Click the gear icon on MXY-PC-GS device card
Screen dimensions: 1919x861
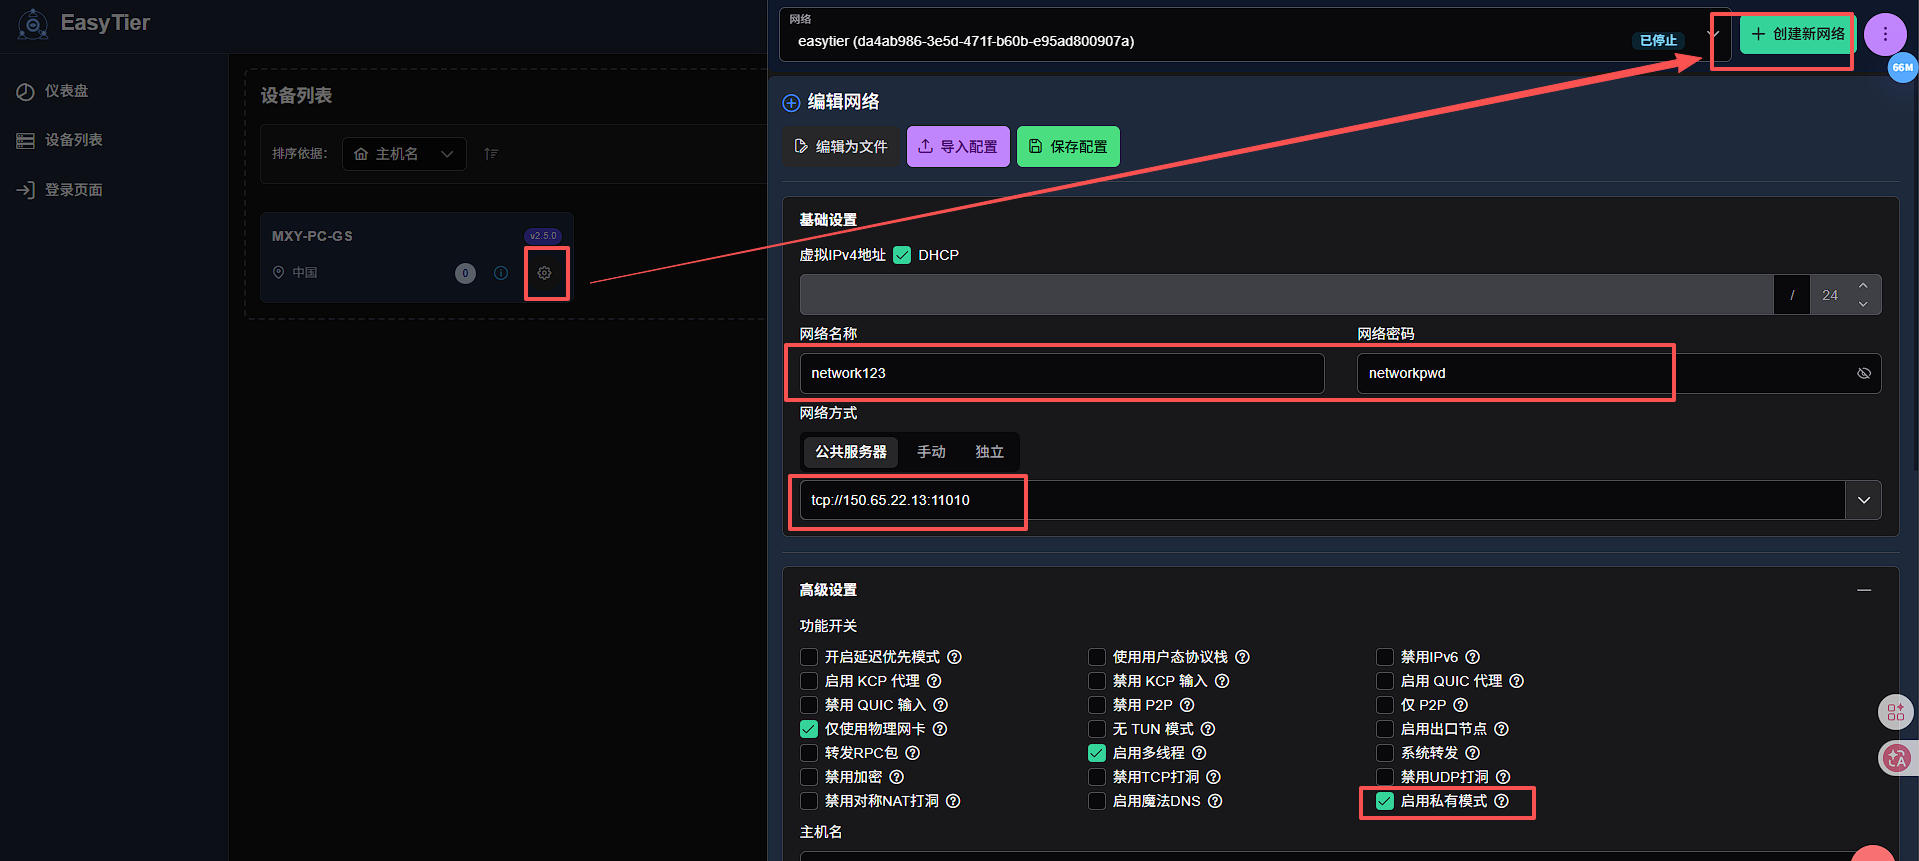544,273
